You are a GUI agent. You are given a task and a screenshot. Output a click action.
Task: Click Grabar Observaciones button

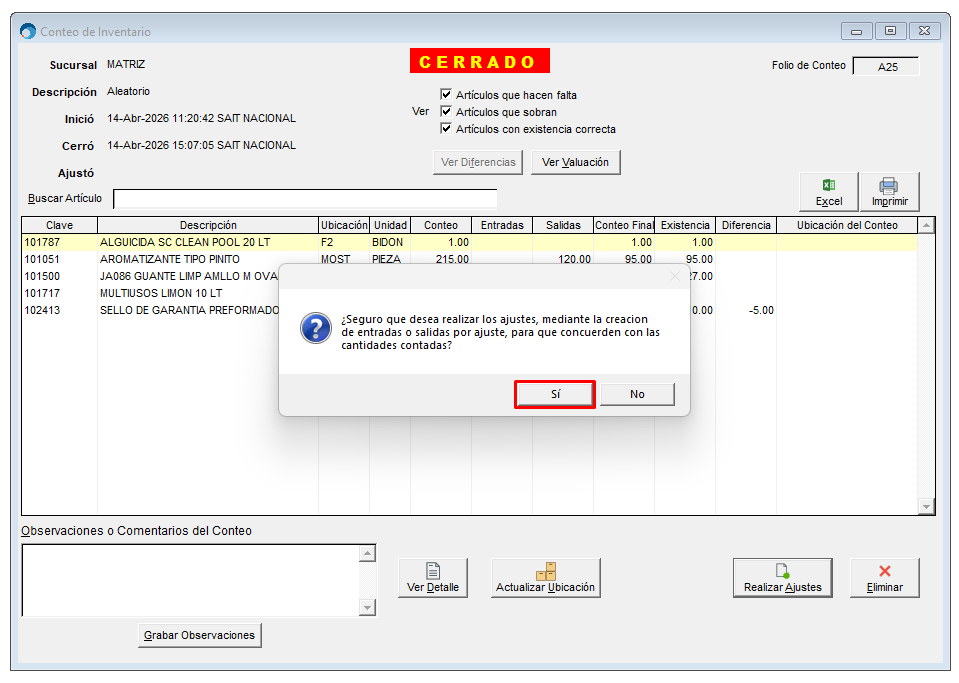tap(199, 635)
